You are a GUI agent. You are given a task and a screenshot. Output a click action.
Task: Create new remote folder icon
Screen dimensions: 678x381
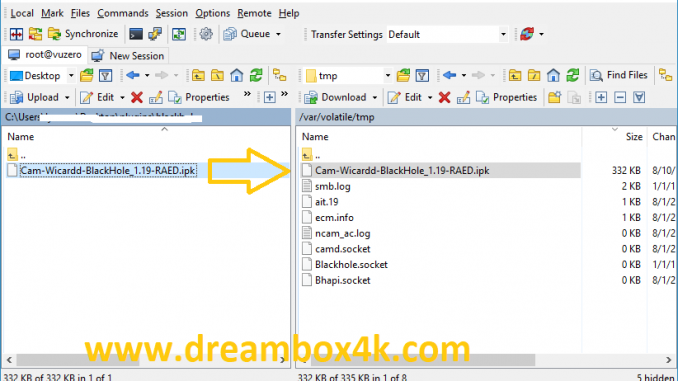point(554,97)
